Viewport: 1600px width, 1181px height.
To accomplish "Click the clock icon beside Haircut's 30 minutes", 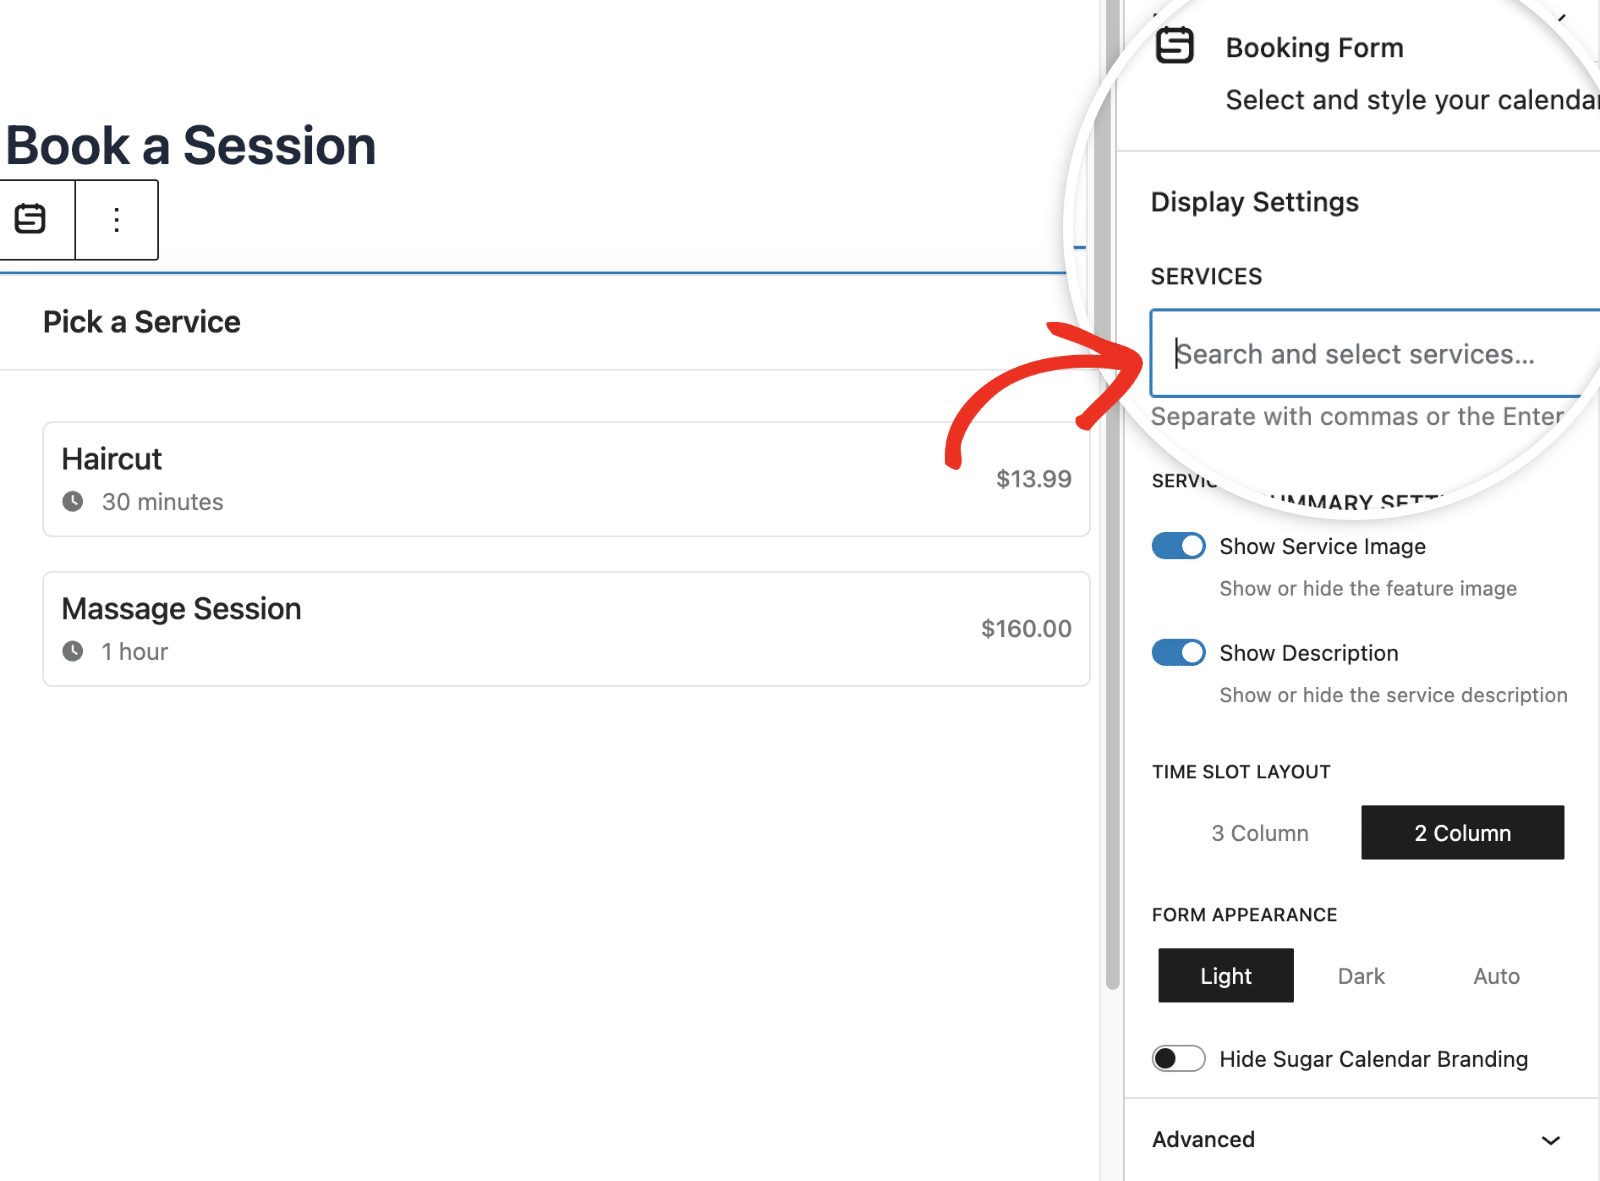I will [x=74, y=502].
